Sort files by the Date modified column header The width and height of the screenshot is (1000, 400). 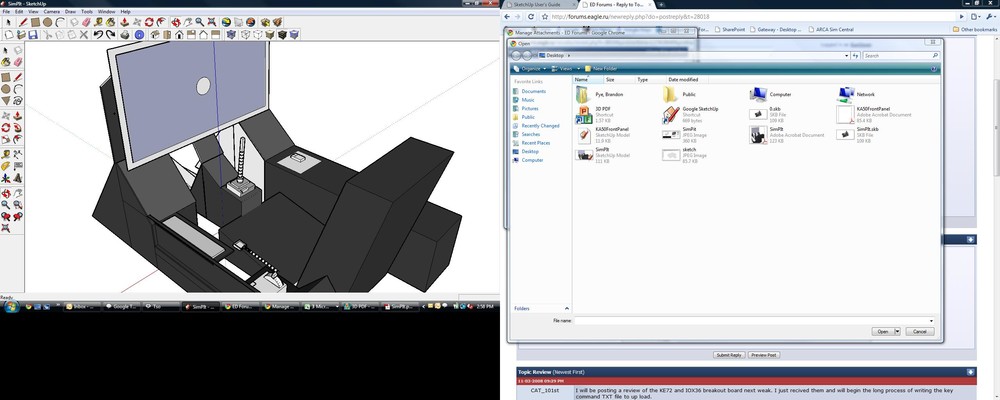click(x=686, y=80)
